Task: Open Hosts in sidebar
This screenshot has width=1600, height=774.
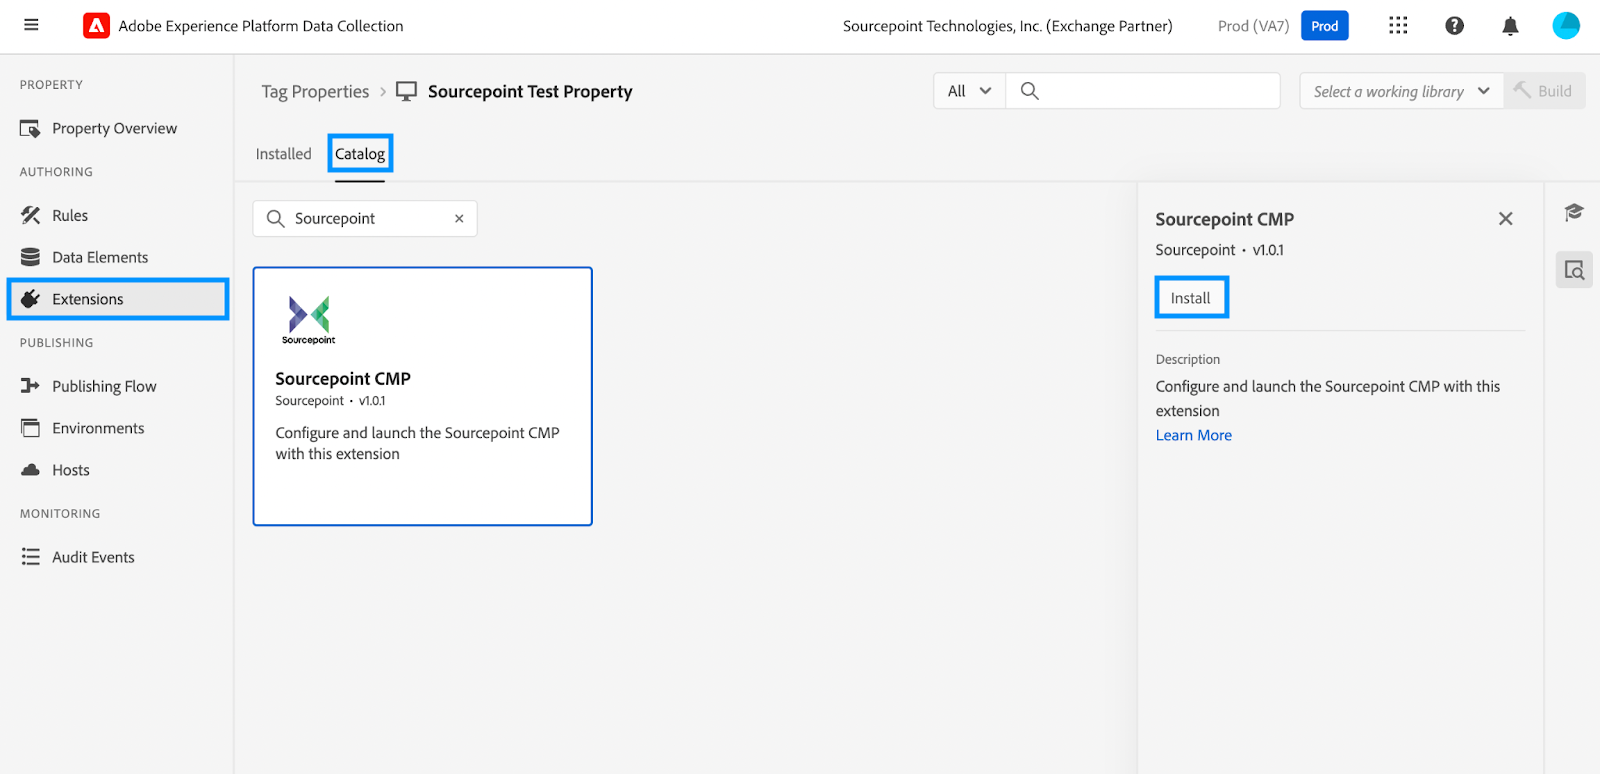Action: click(x=71, y=470)
